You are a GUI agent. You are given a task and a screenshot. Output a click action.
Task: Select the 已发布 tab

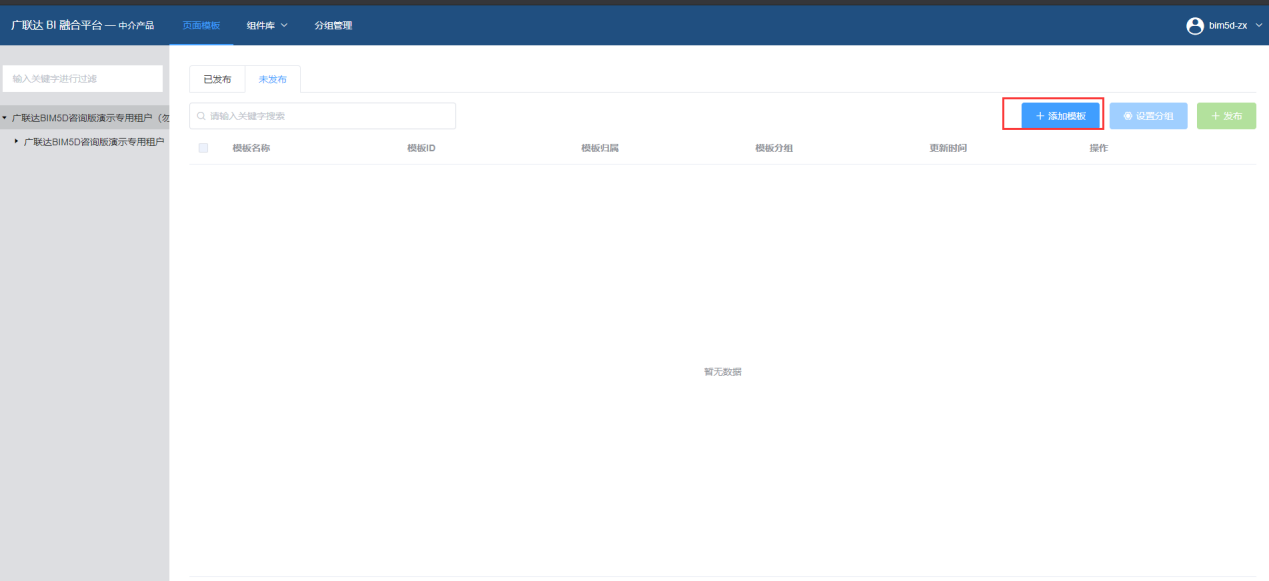[x=217, y=79]
